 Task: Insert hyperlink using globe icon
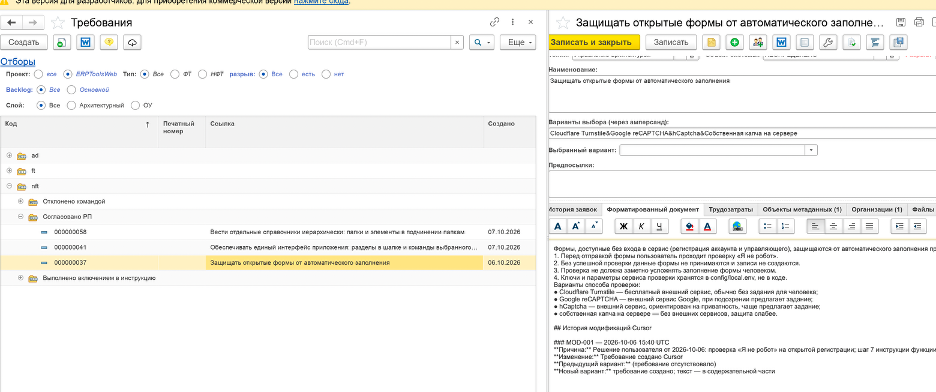pyautogui.click(x=737, y=226)
